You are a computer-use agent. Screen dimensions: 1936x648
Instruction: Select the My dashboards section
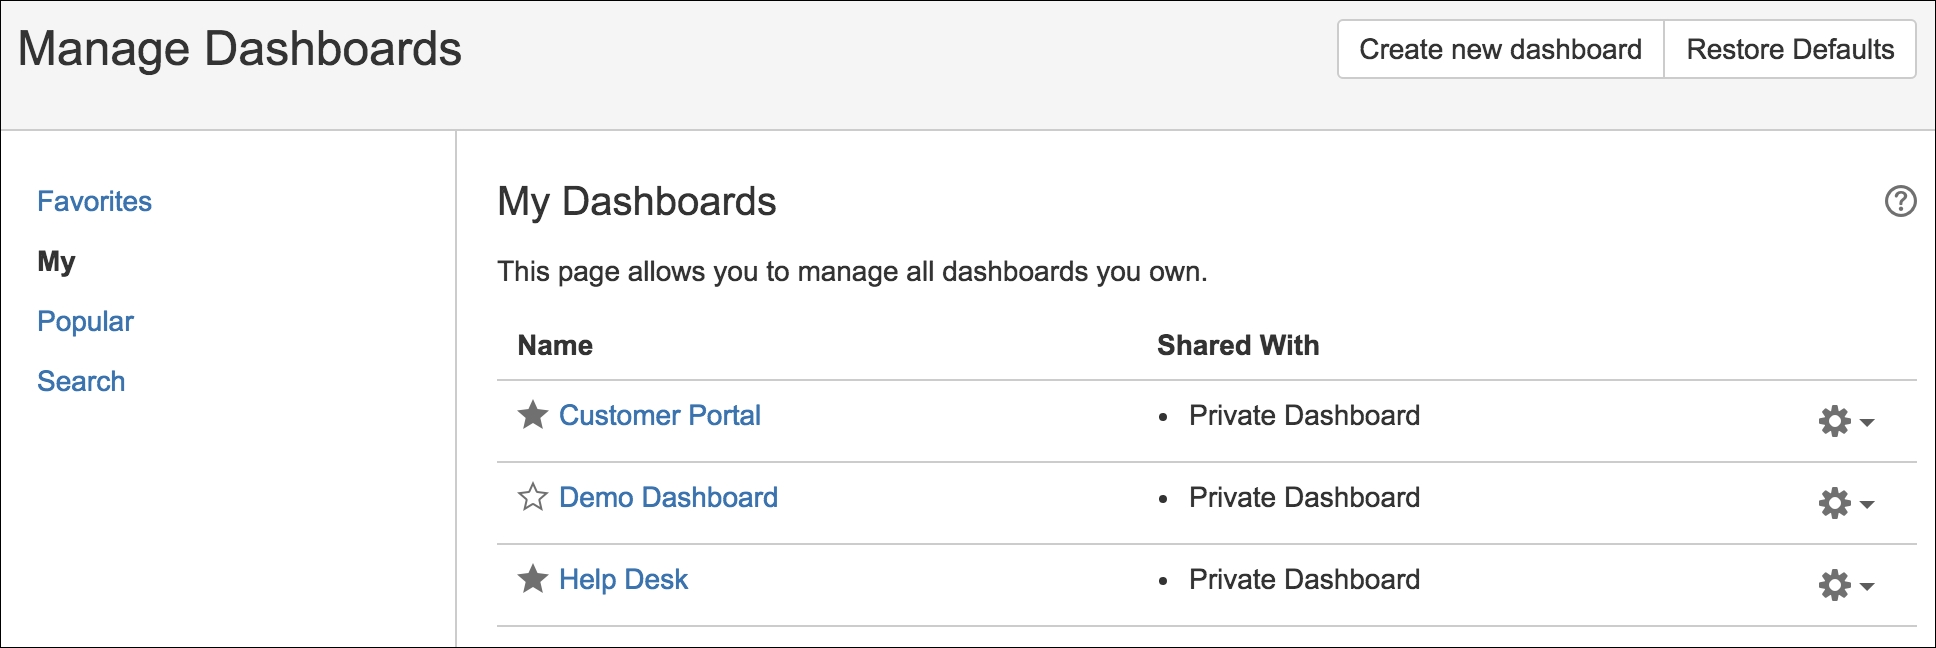[x=56, y=261]
